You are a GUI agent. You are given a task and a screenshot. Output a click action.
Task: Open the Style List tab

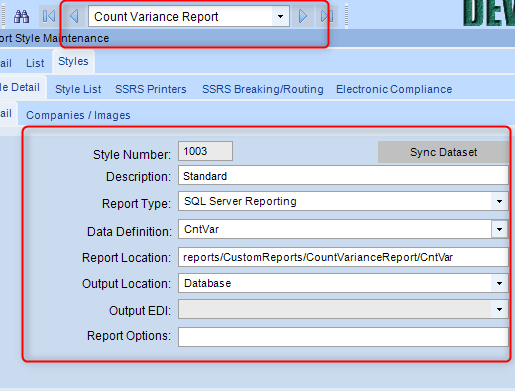(x=78, y=89)
